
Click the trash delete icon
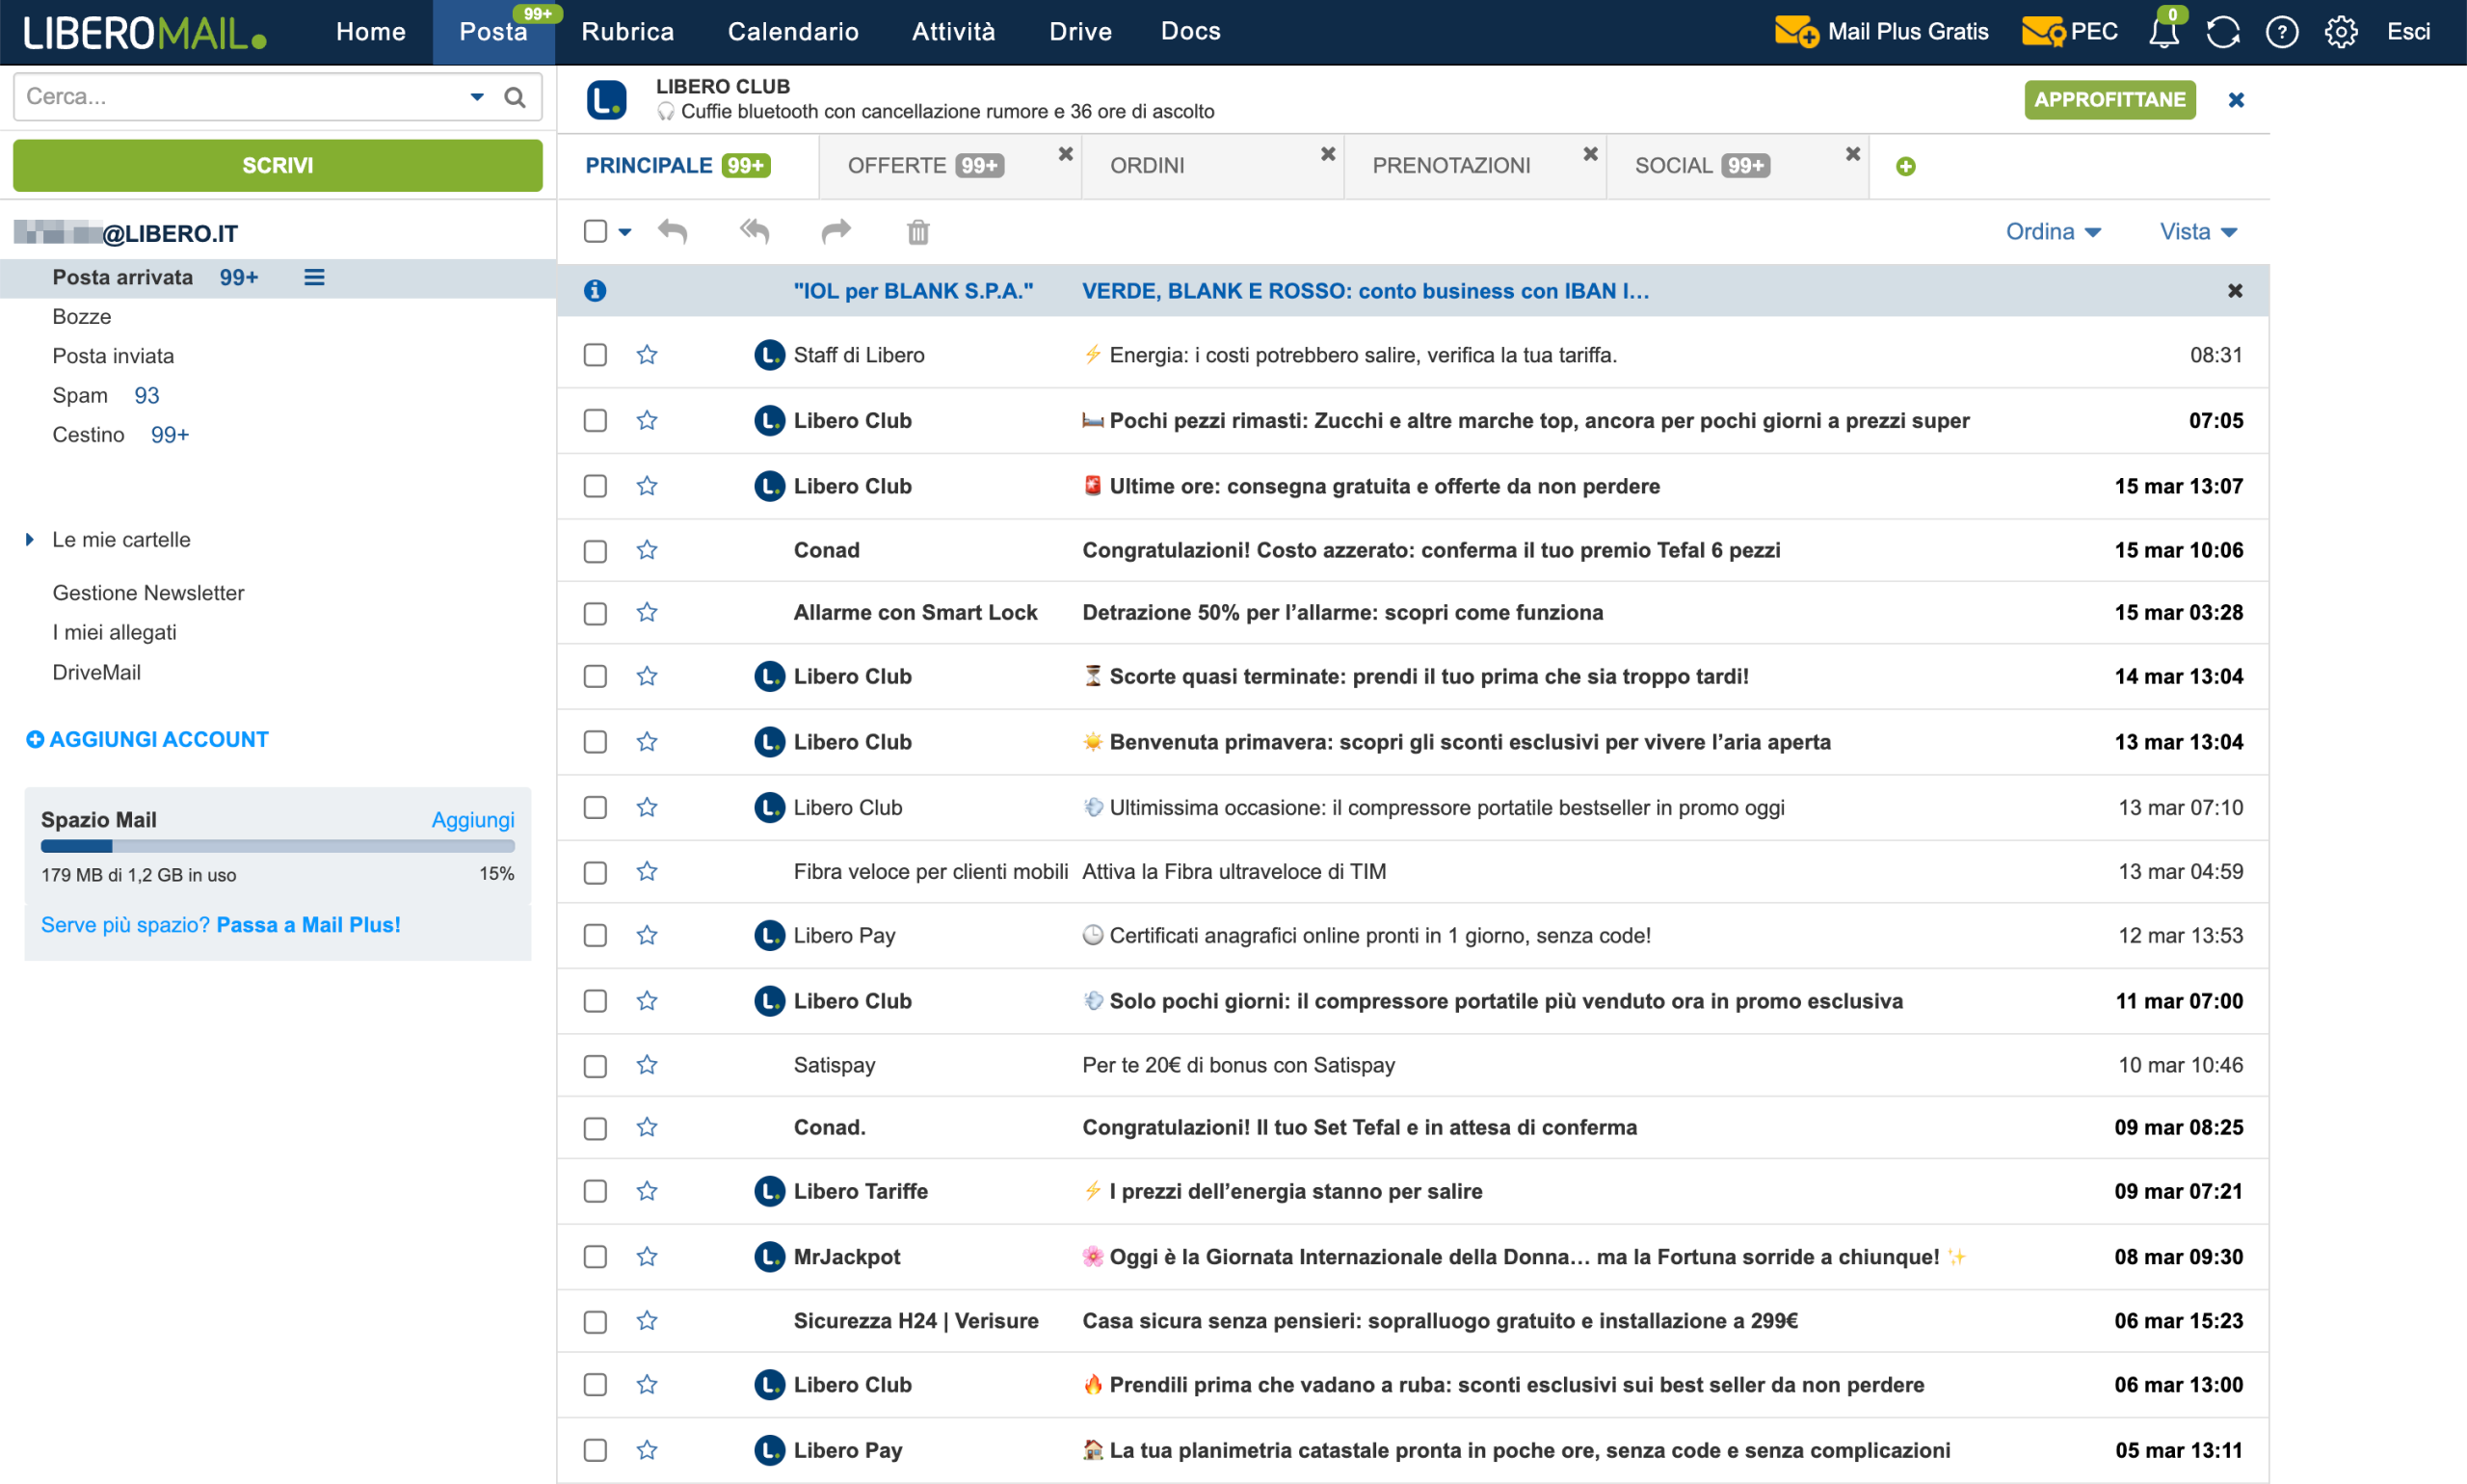(917, 233)
